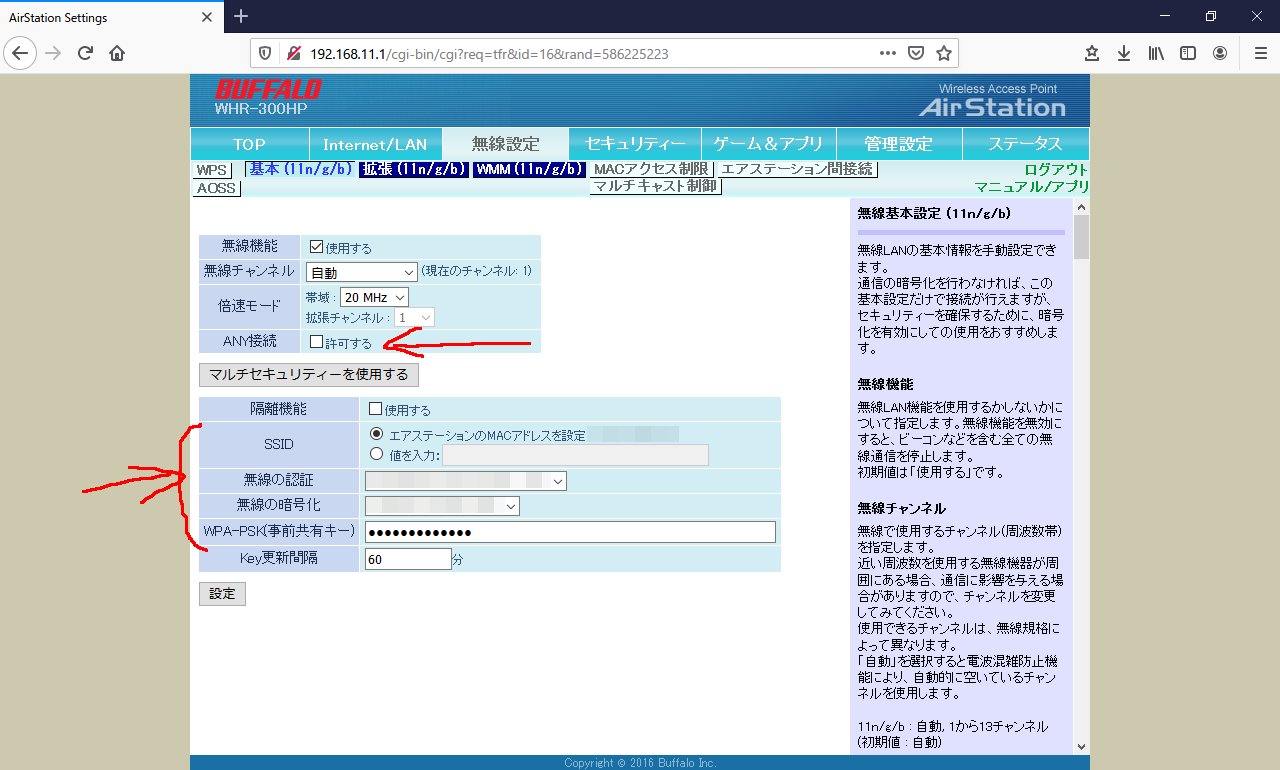Show the bookmarks toolbar star menu
The width and height of the screenshot is (1280, 770).
(1092, 53)
